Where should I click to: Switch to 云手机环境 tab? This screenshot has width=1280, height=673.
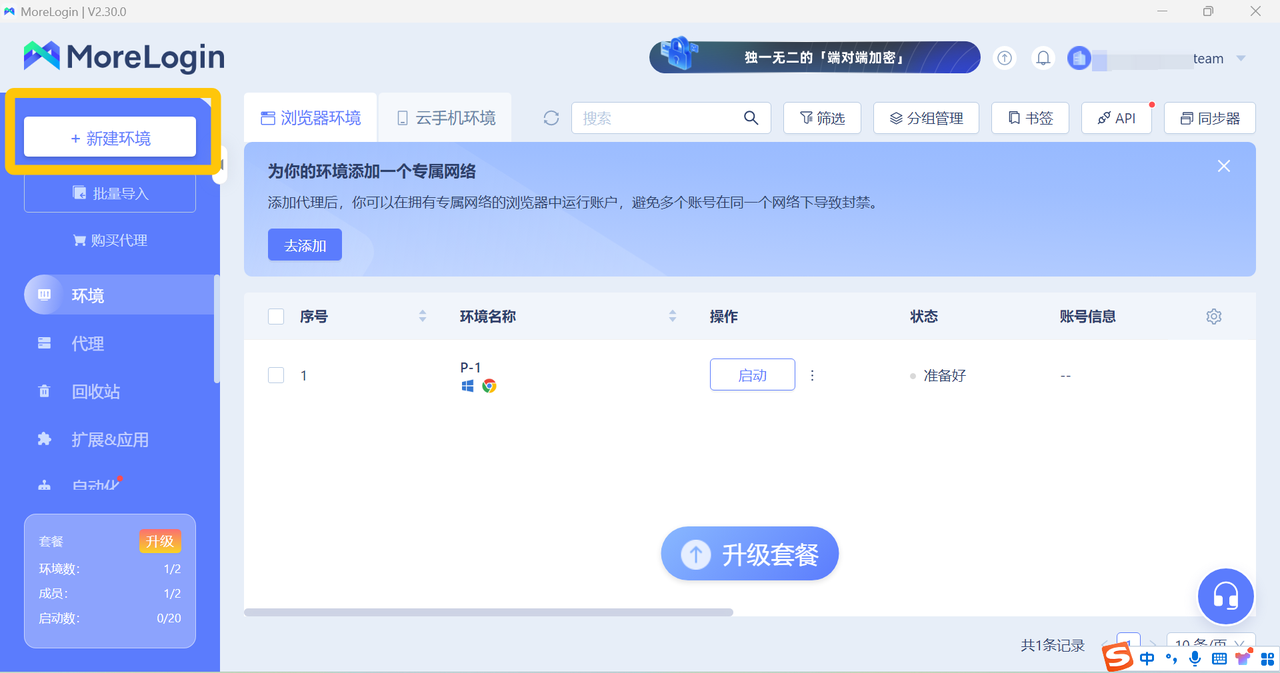pos(446,118)
